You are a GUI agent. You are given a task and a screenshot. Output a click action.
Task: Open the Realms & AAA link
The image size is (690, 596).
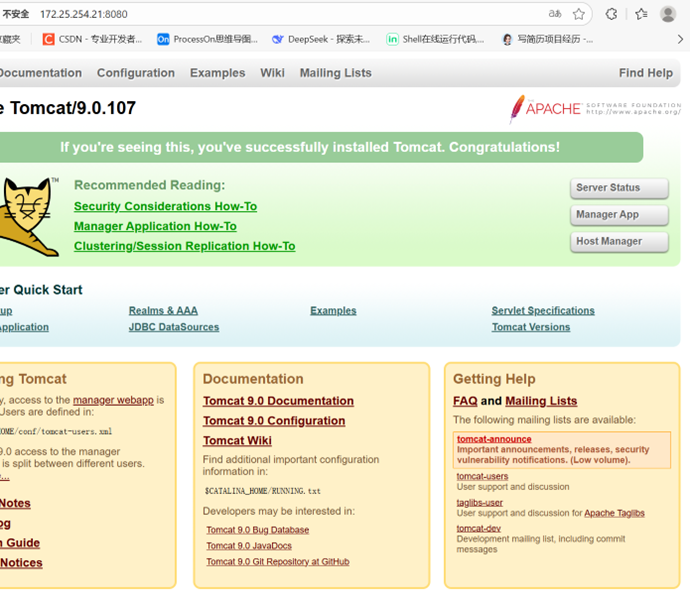pos(163,311)
